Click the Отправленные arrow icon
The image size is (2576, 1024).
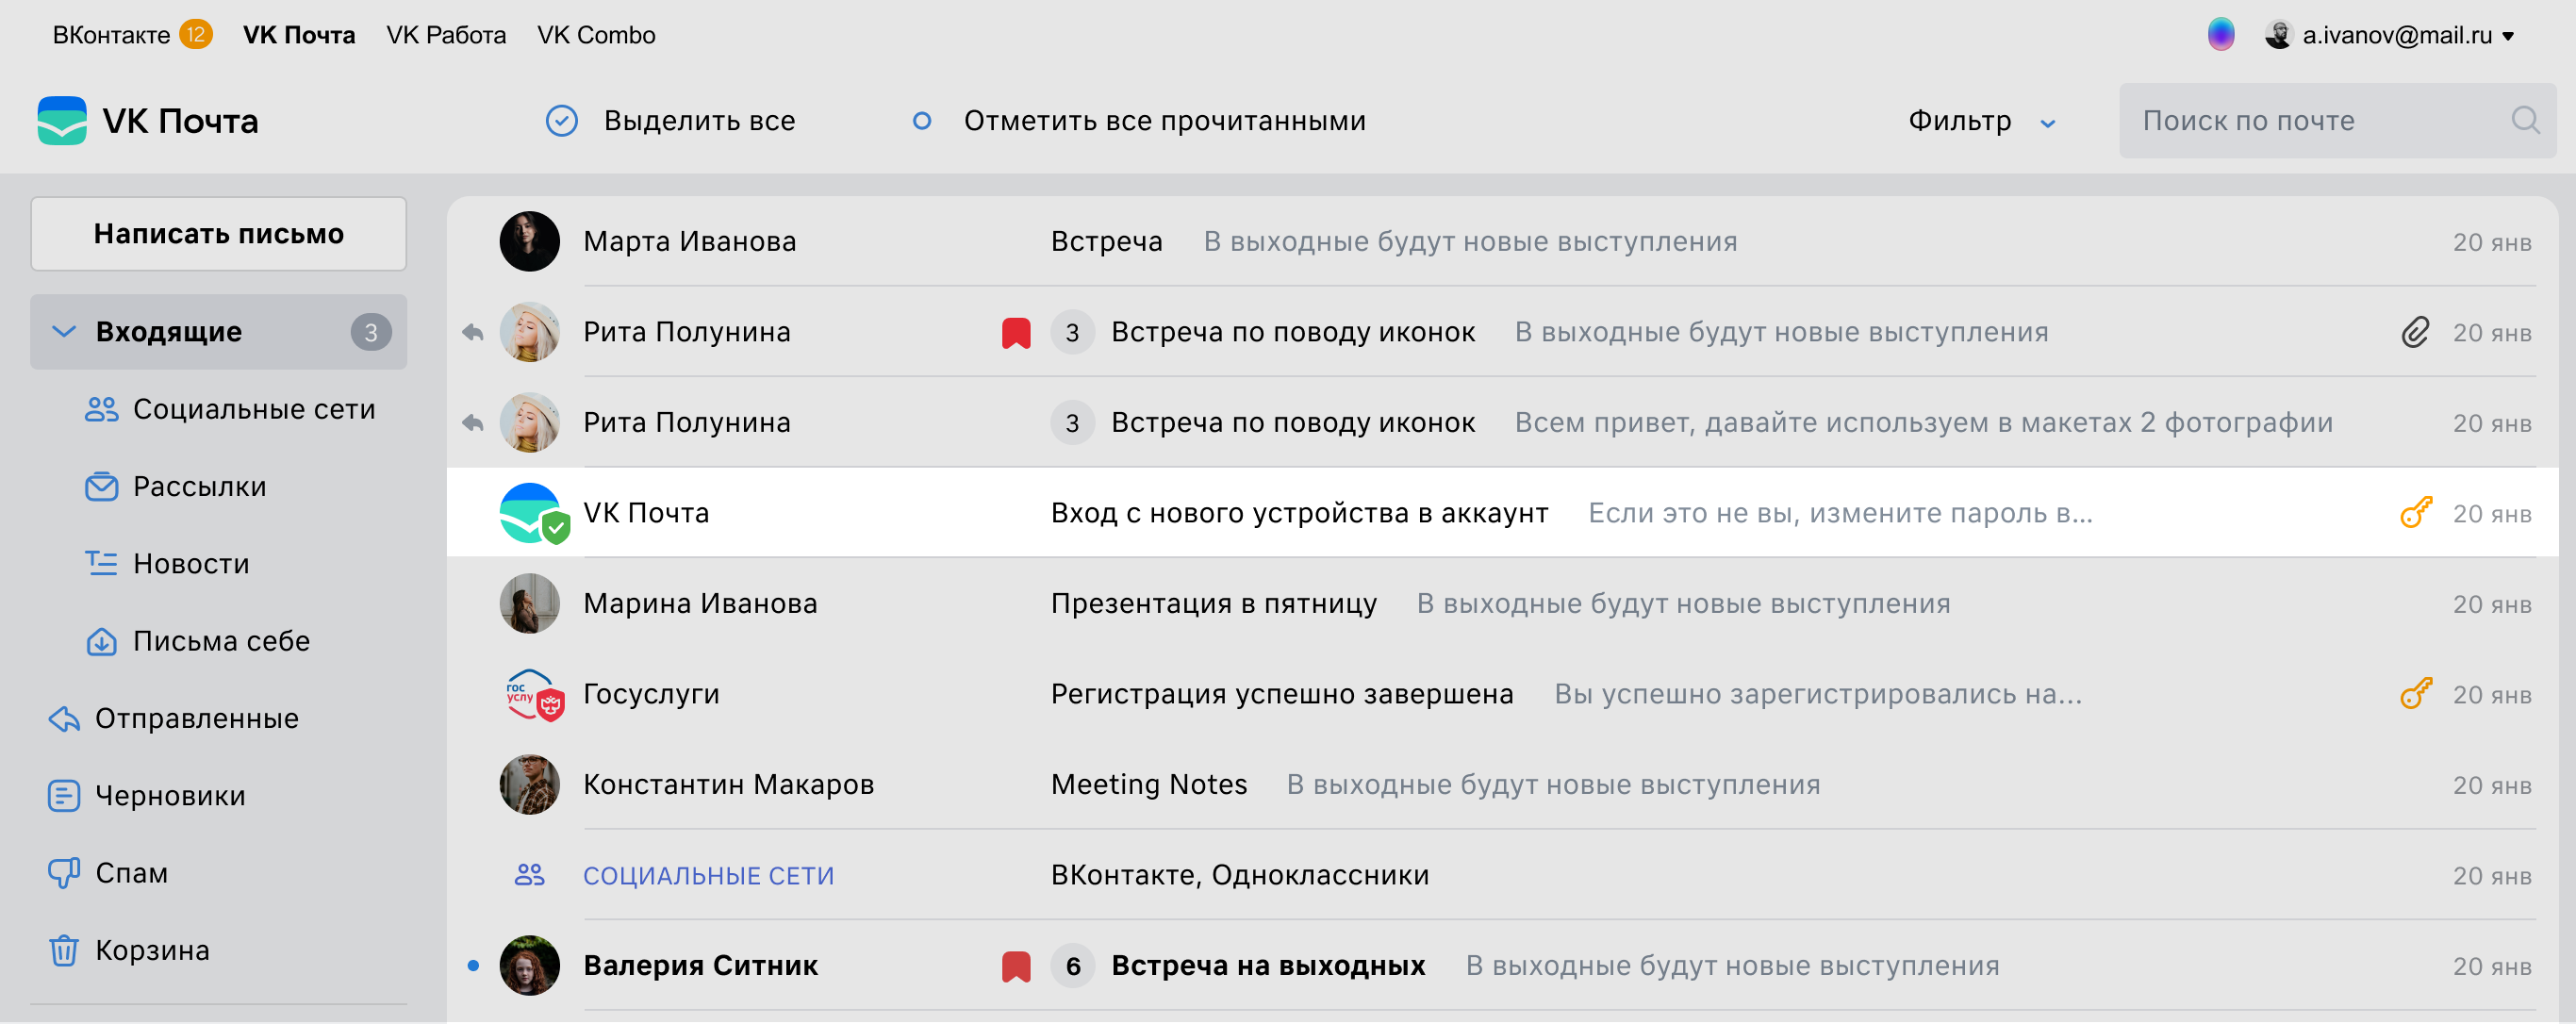[64, 719]
